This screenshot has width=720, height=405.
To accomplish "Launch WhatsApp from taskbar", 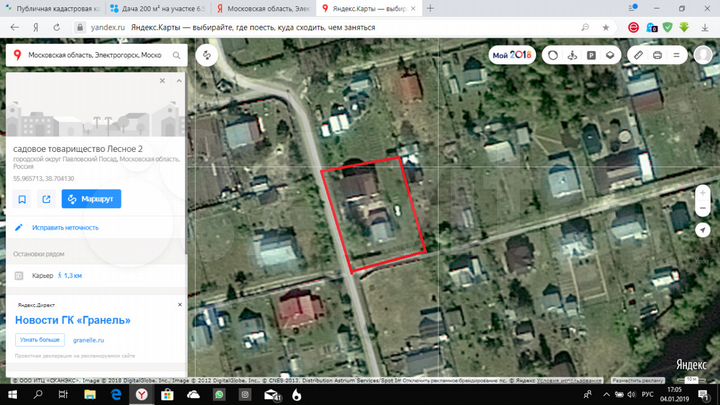I will (219, 394).
